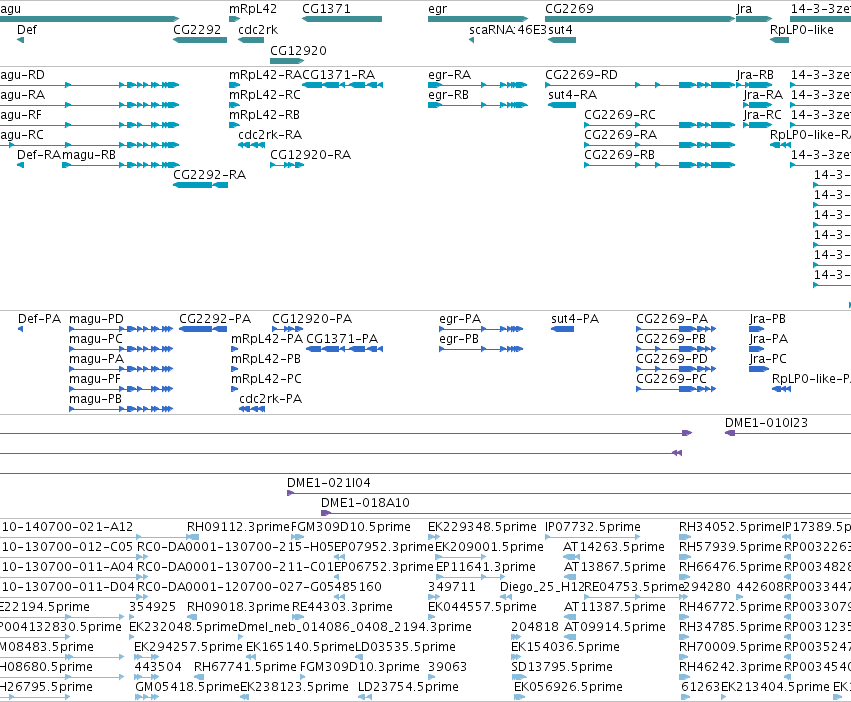Click CG2269-RB transcript label
851x702 pixels.
click(x=619, y=155)
